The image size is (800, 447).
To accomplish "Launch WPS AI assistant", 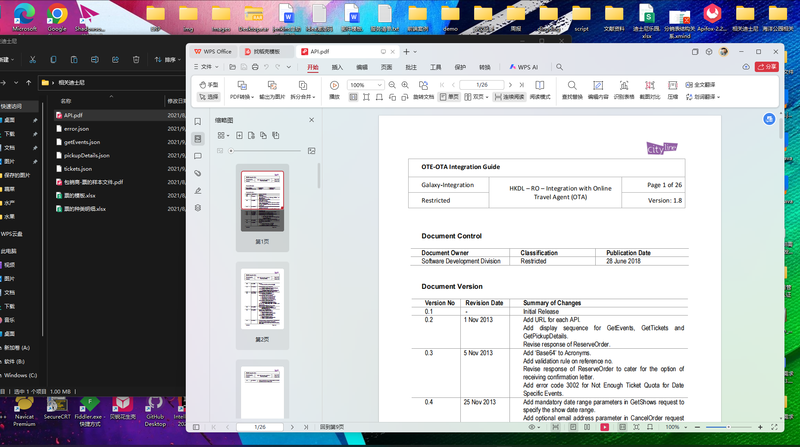I will tap(523, 67).
